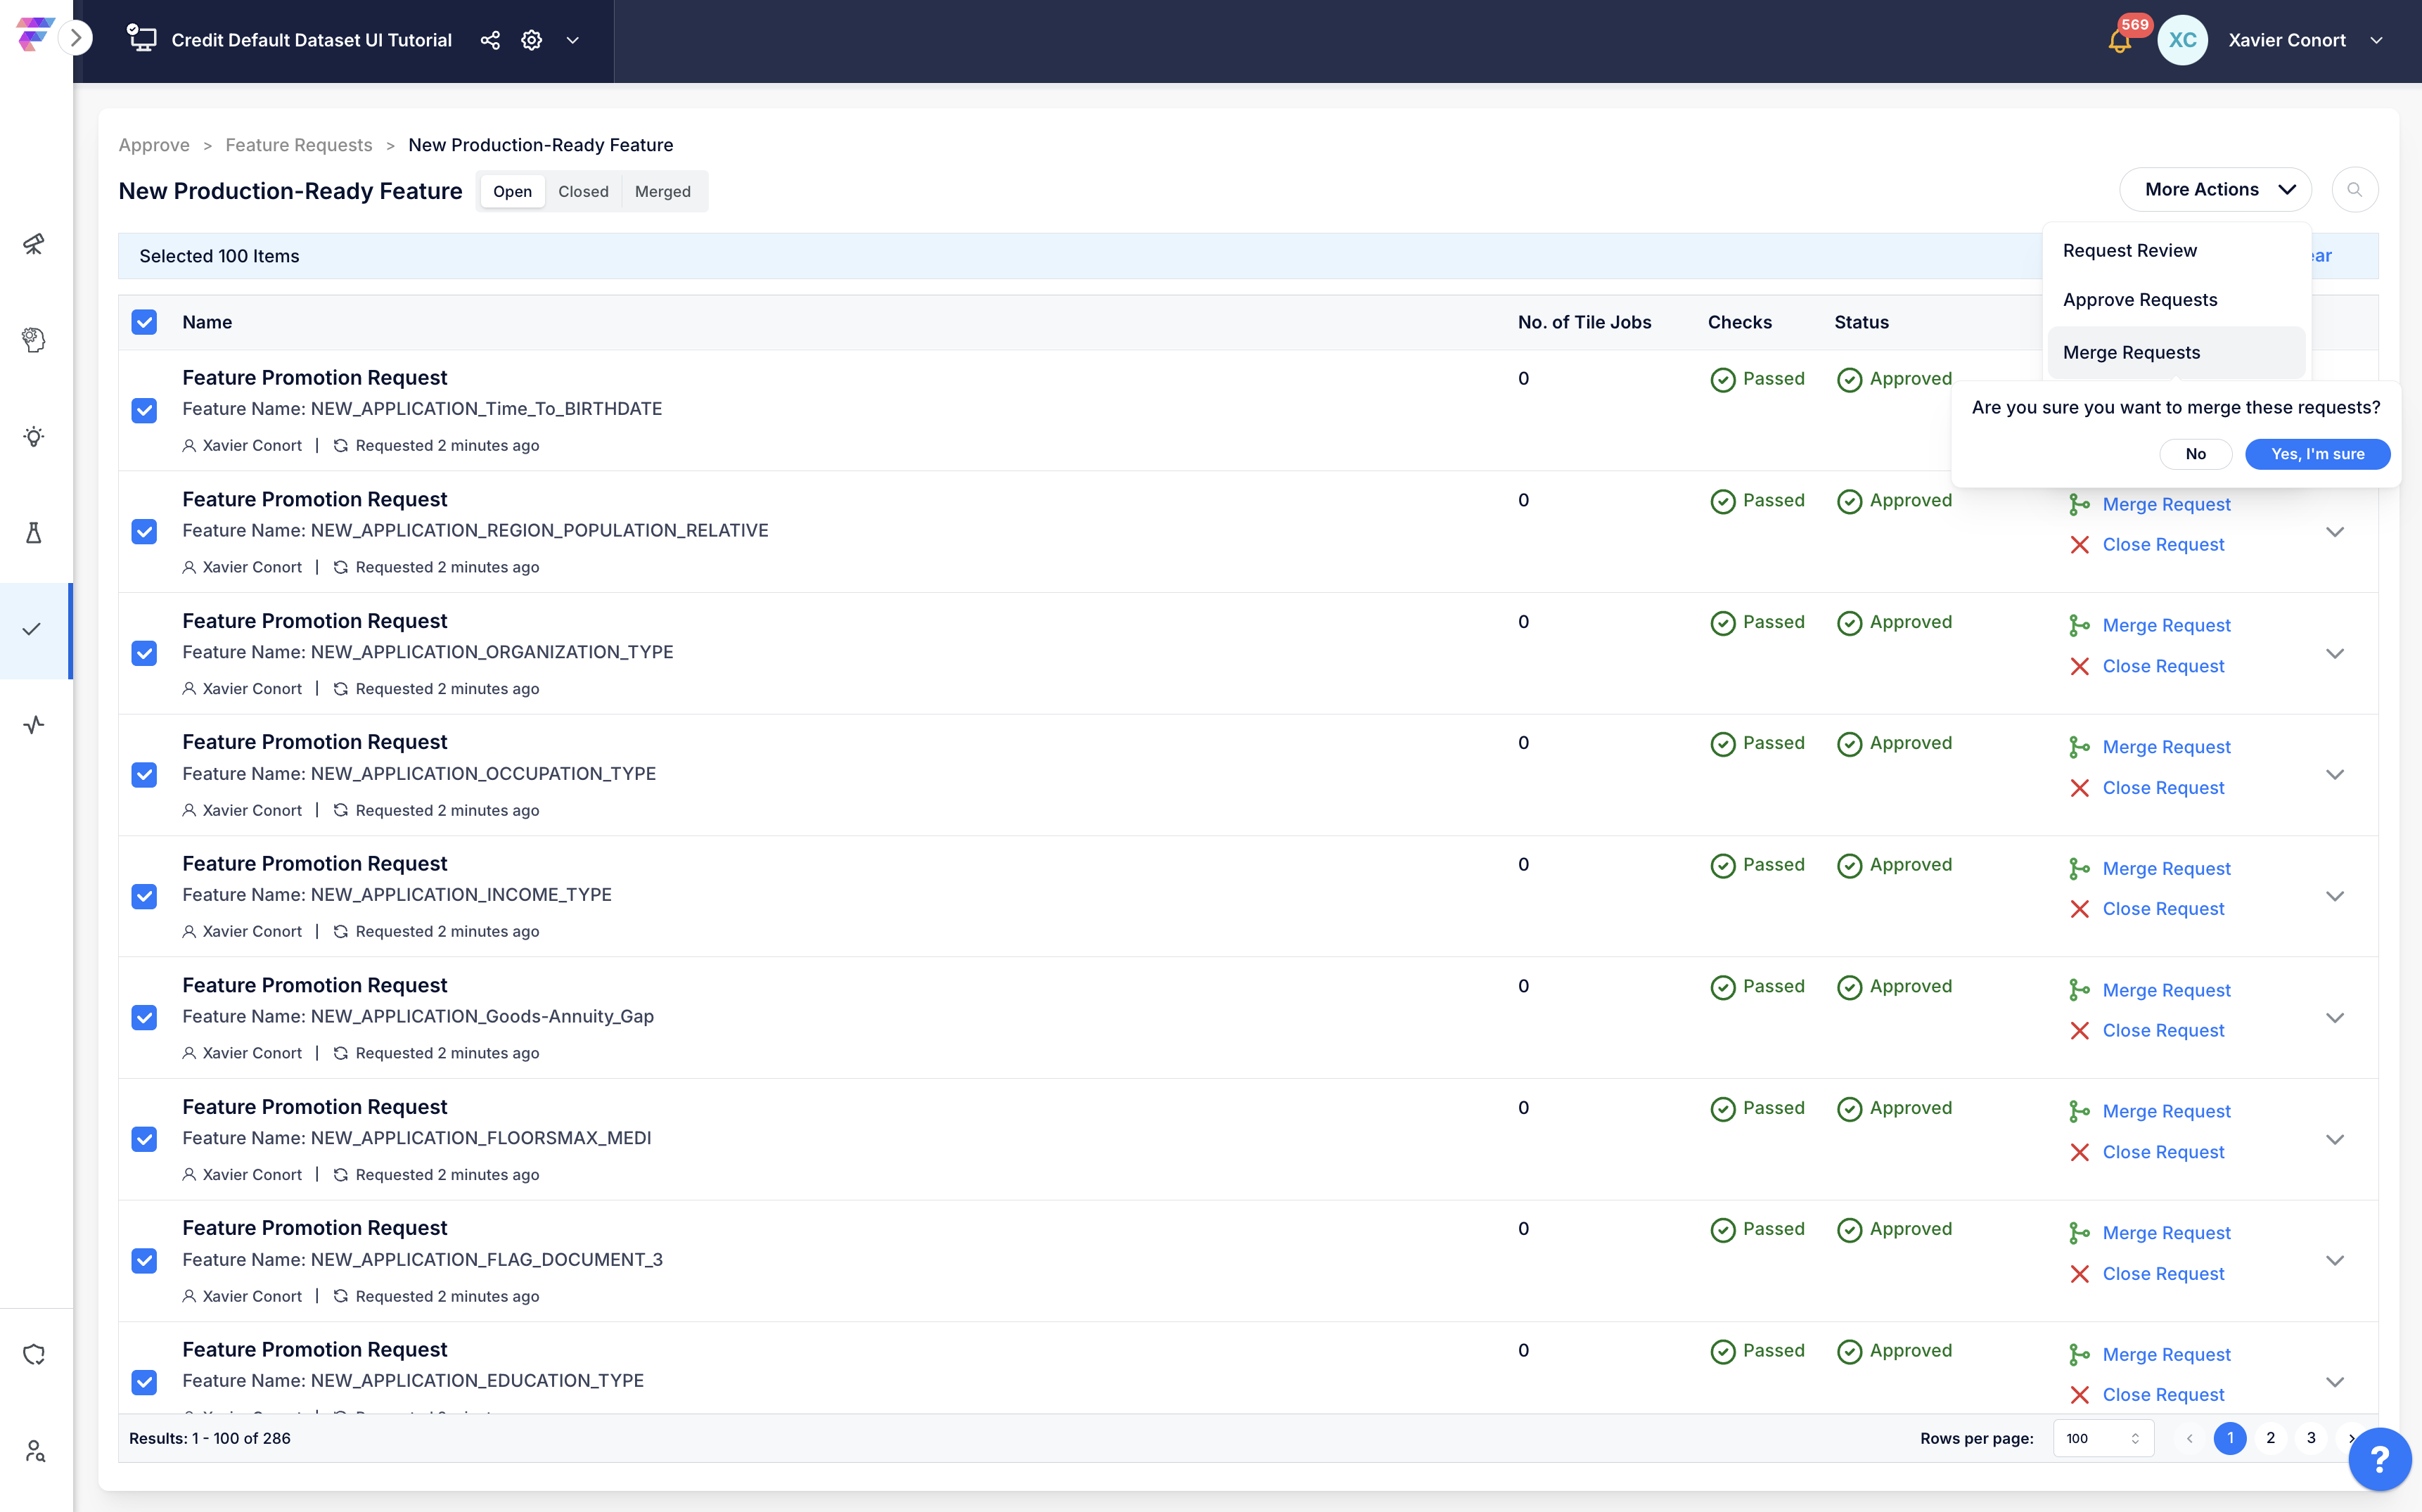Screen dimensions: 2422x1512
Task: Open the rows per page selector
Action: 2103,1438
